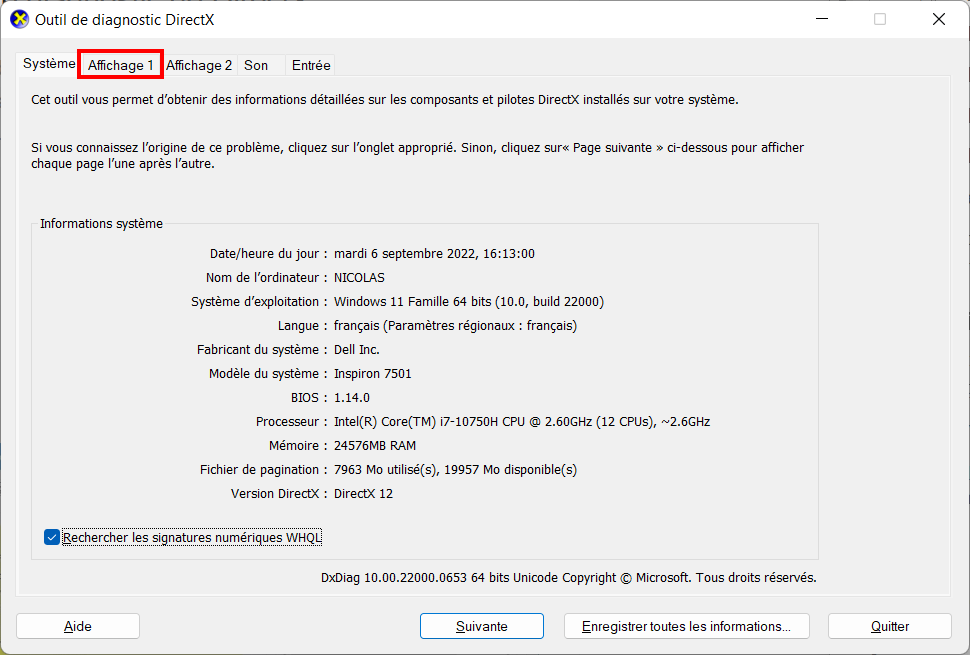Select the date value mardi 6 septembre 2022
The width and height of the screenshot is (970, 655).
coord(434,254)
